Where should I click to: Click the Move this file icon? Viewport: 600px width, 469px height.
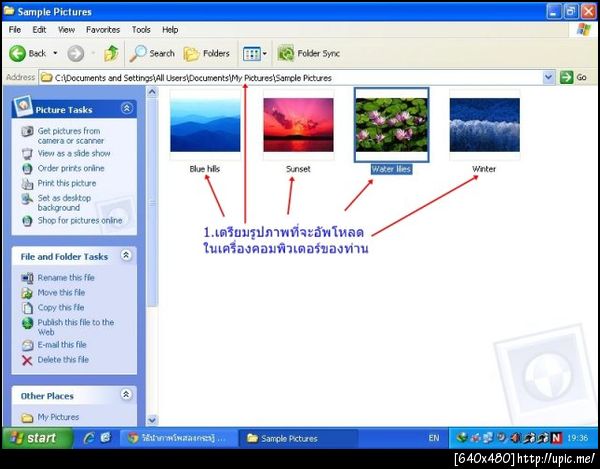(27, 293)
